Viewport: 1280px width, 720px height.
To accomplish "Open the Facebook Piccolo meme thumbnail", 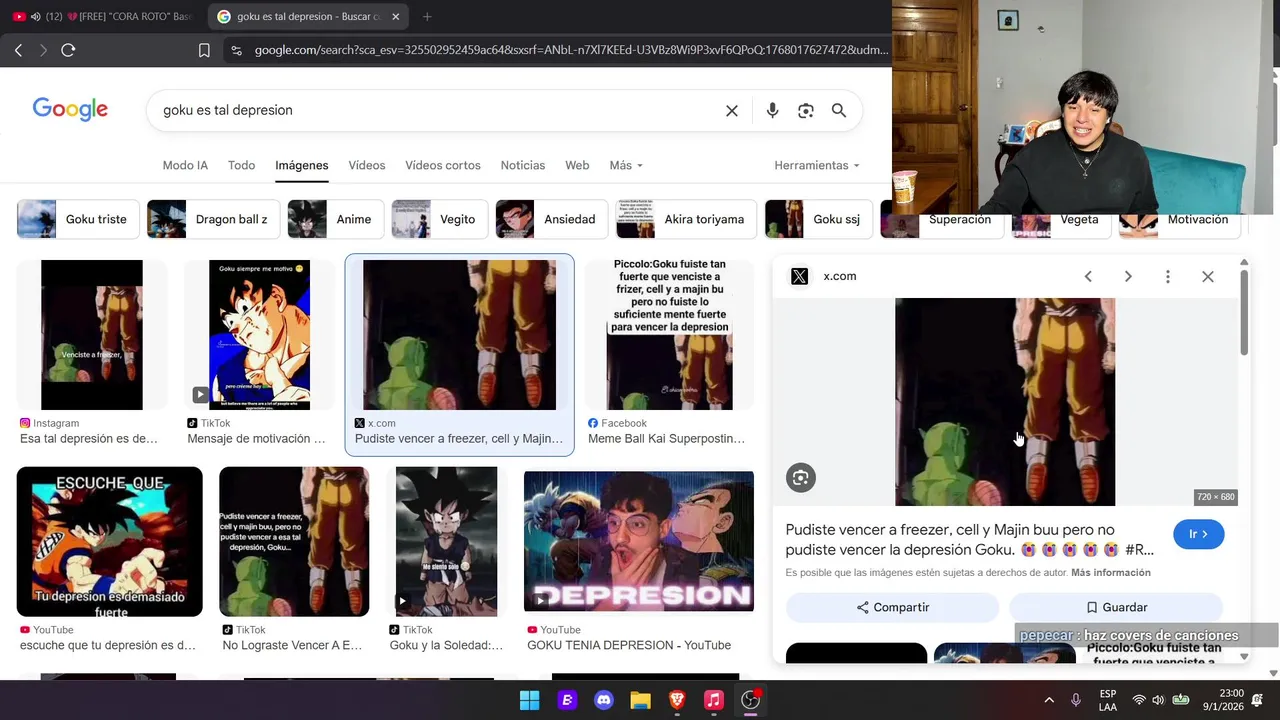I will coord(669,335).
